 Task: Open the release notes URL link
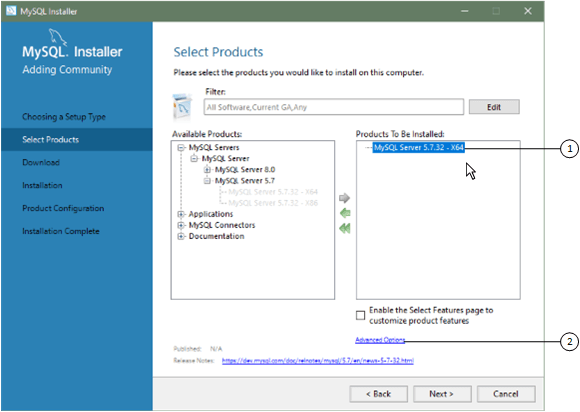[x=318, y=361]
